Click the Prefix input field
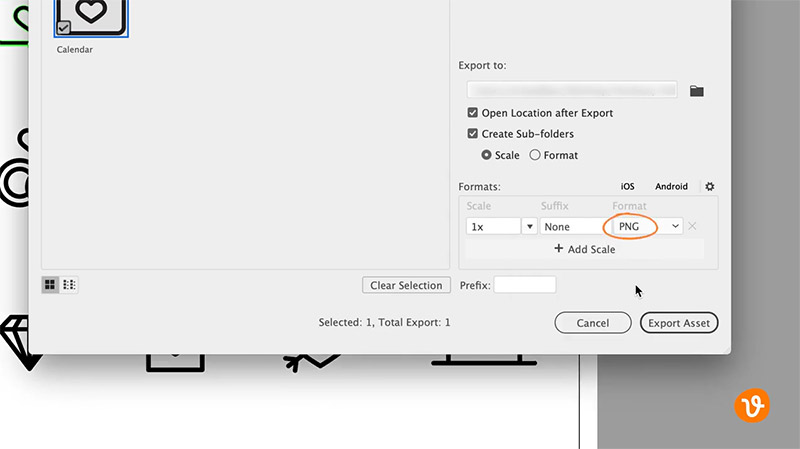The image size is (800, 449). tap(525, 285)
